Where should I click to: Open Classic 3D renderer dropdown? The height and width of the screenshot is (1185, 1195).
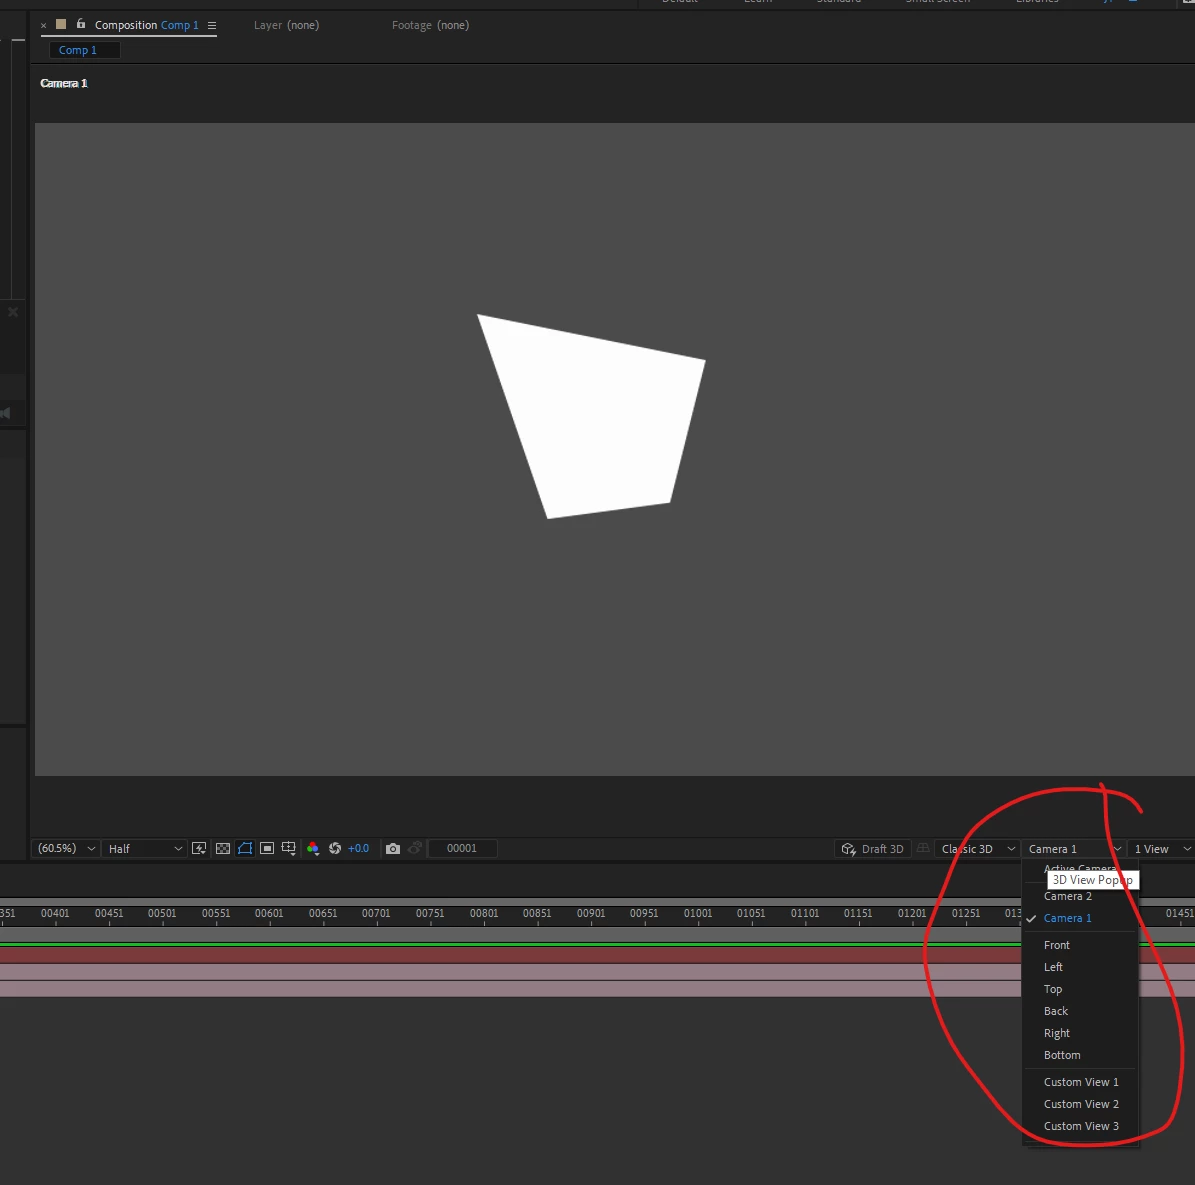(978, 849)
